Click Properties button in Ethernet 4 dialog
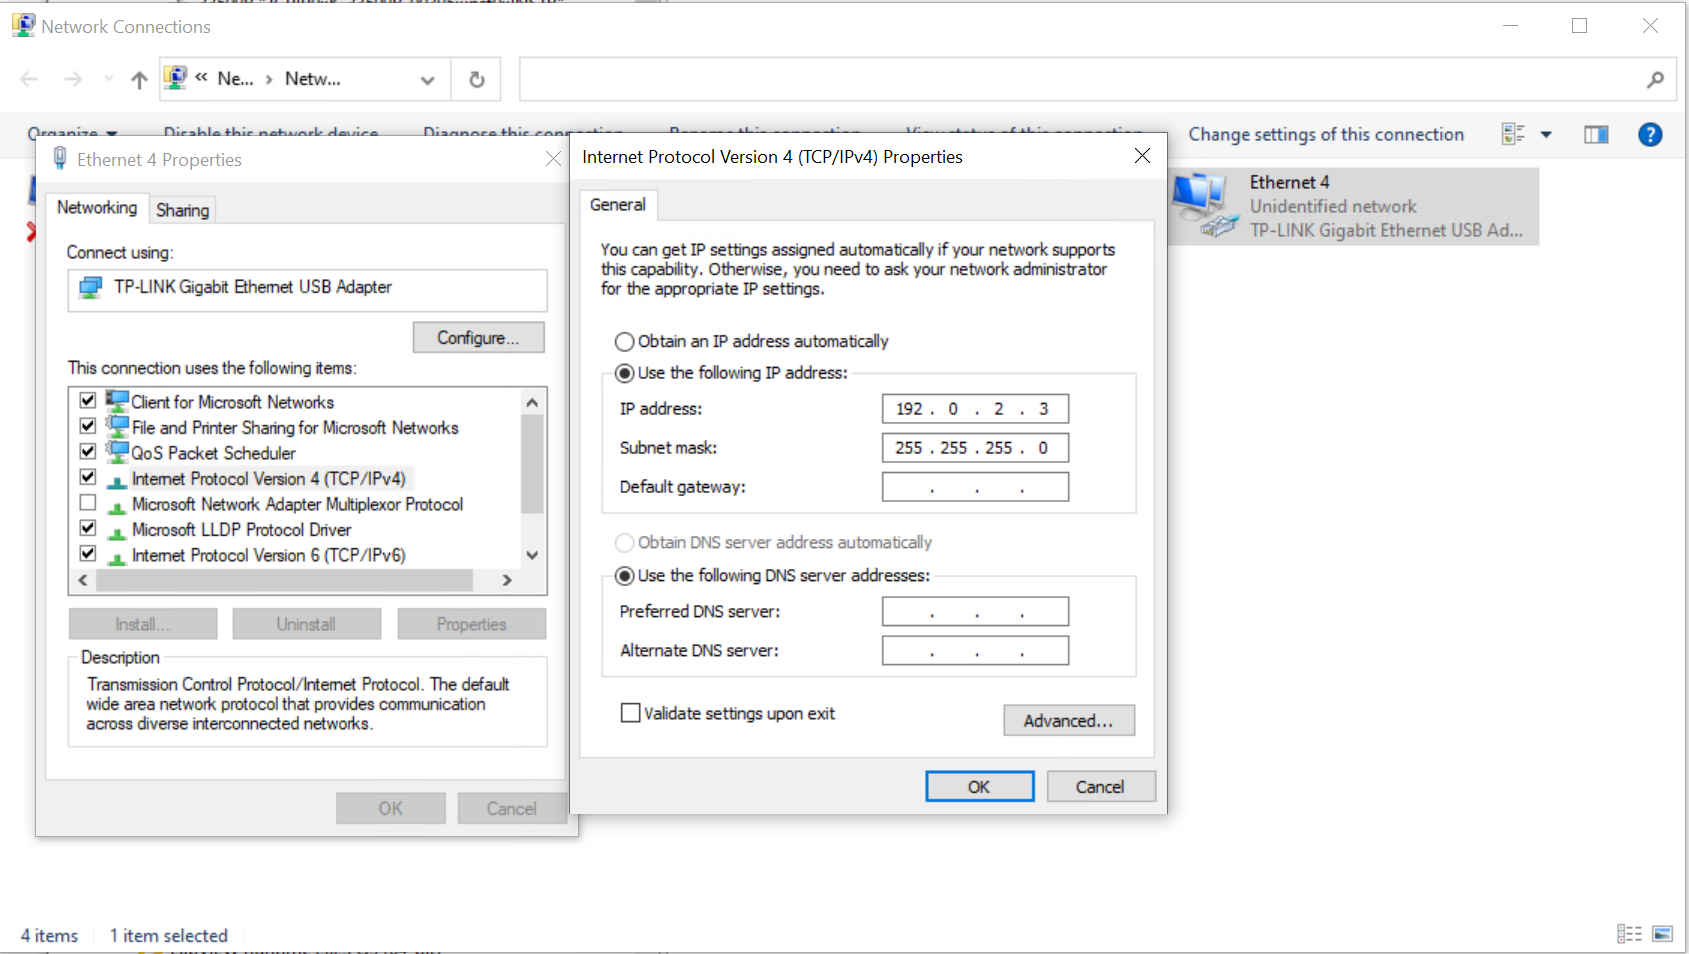This screenshot has height=954, width=1689. click(x=471, y=624)
